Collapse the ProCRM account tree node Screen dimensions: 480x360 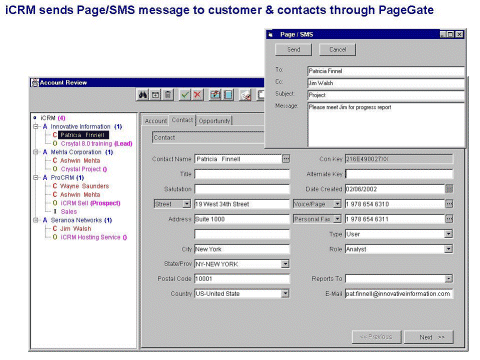pos(36,178)
